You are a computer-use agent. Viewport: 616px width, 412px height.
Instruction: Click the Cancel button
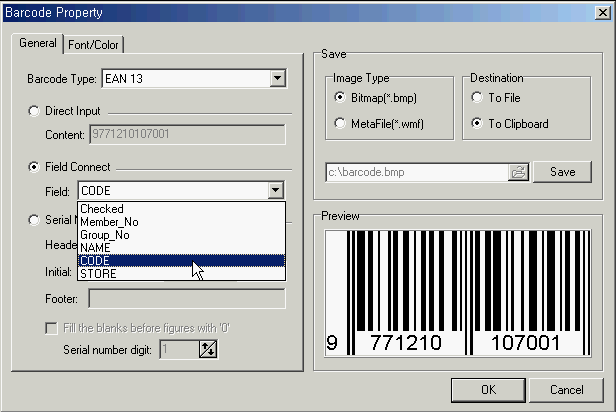pos(566,390)
